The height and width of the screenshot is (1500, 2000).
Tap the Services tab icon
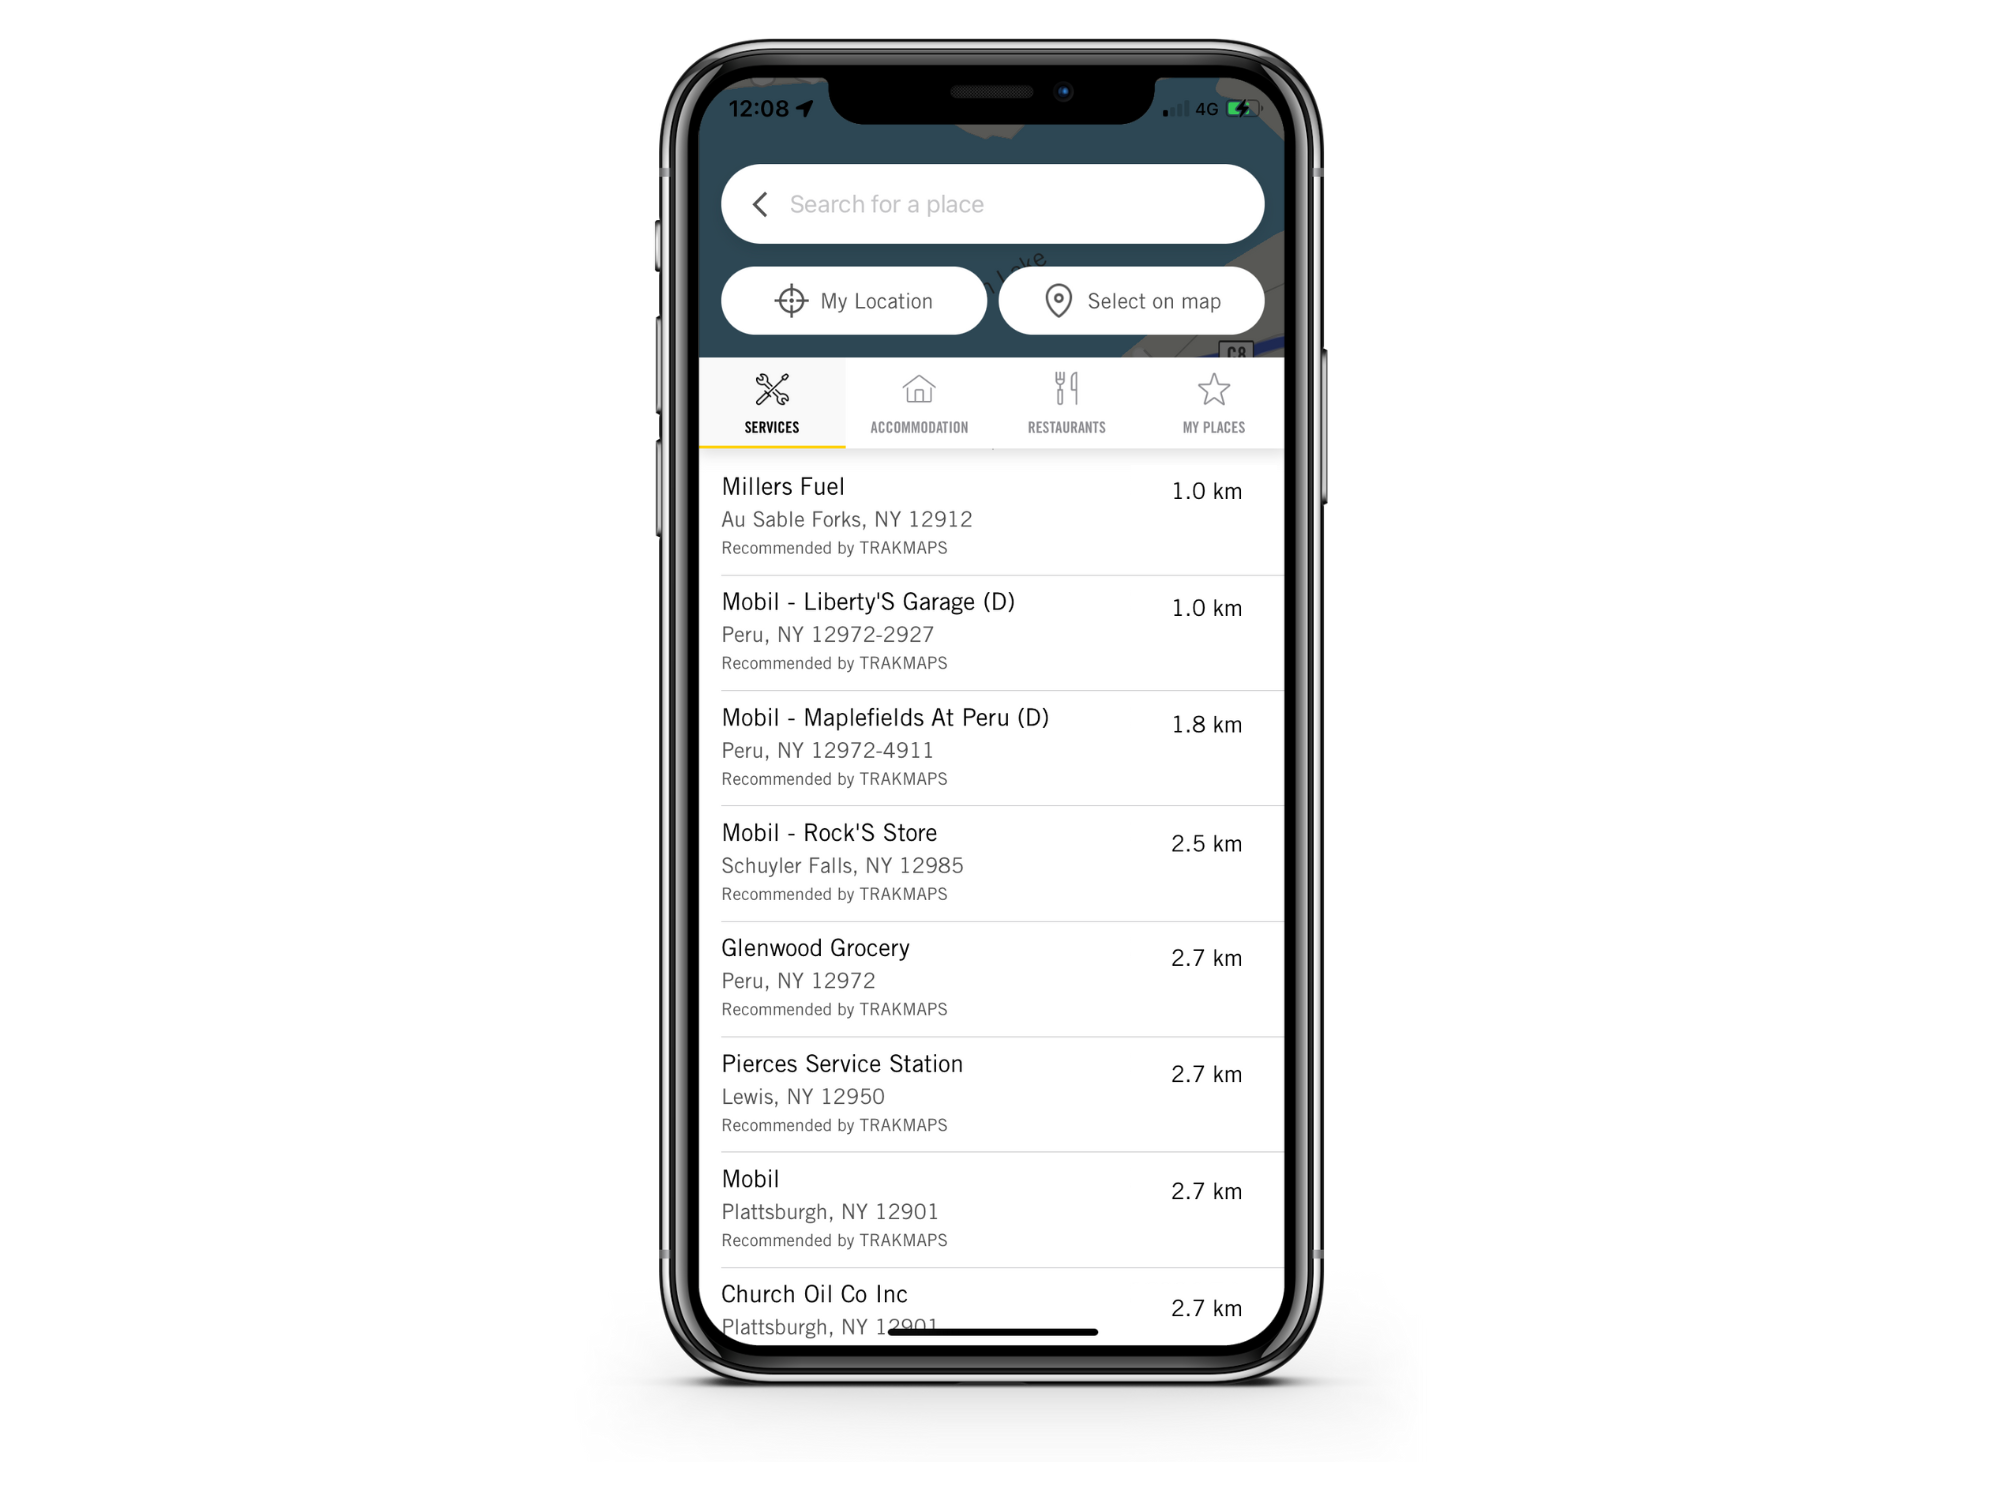[x=772, y=397]
